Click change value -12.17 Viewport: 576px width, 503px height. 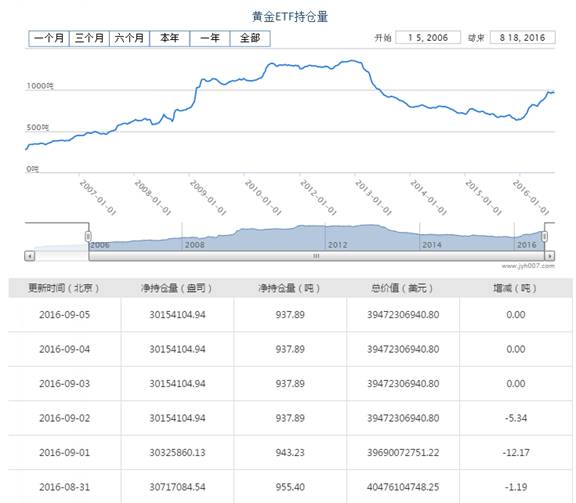click(x=516, y=453)
